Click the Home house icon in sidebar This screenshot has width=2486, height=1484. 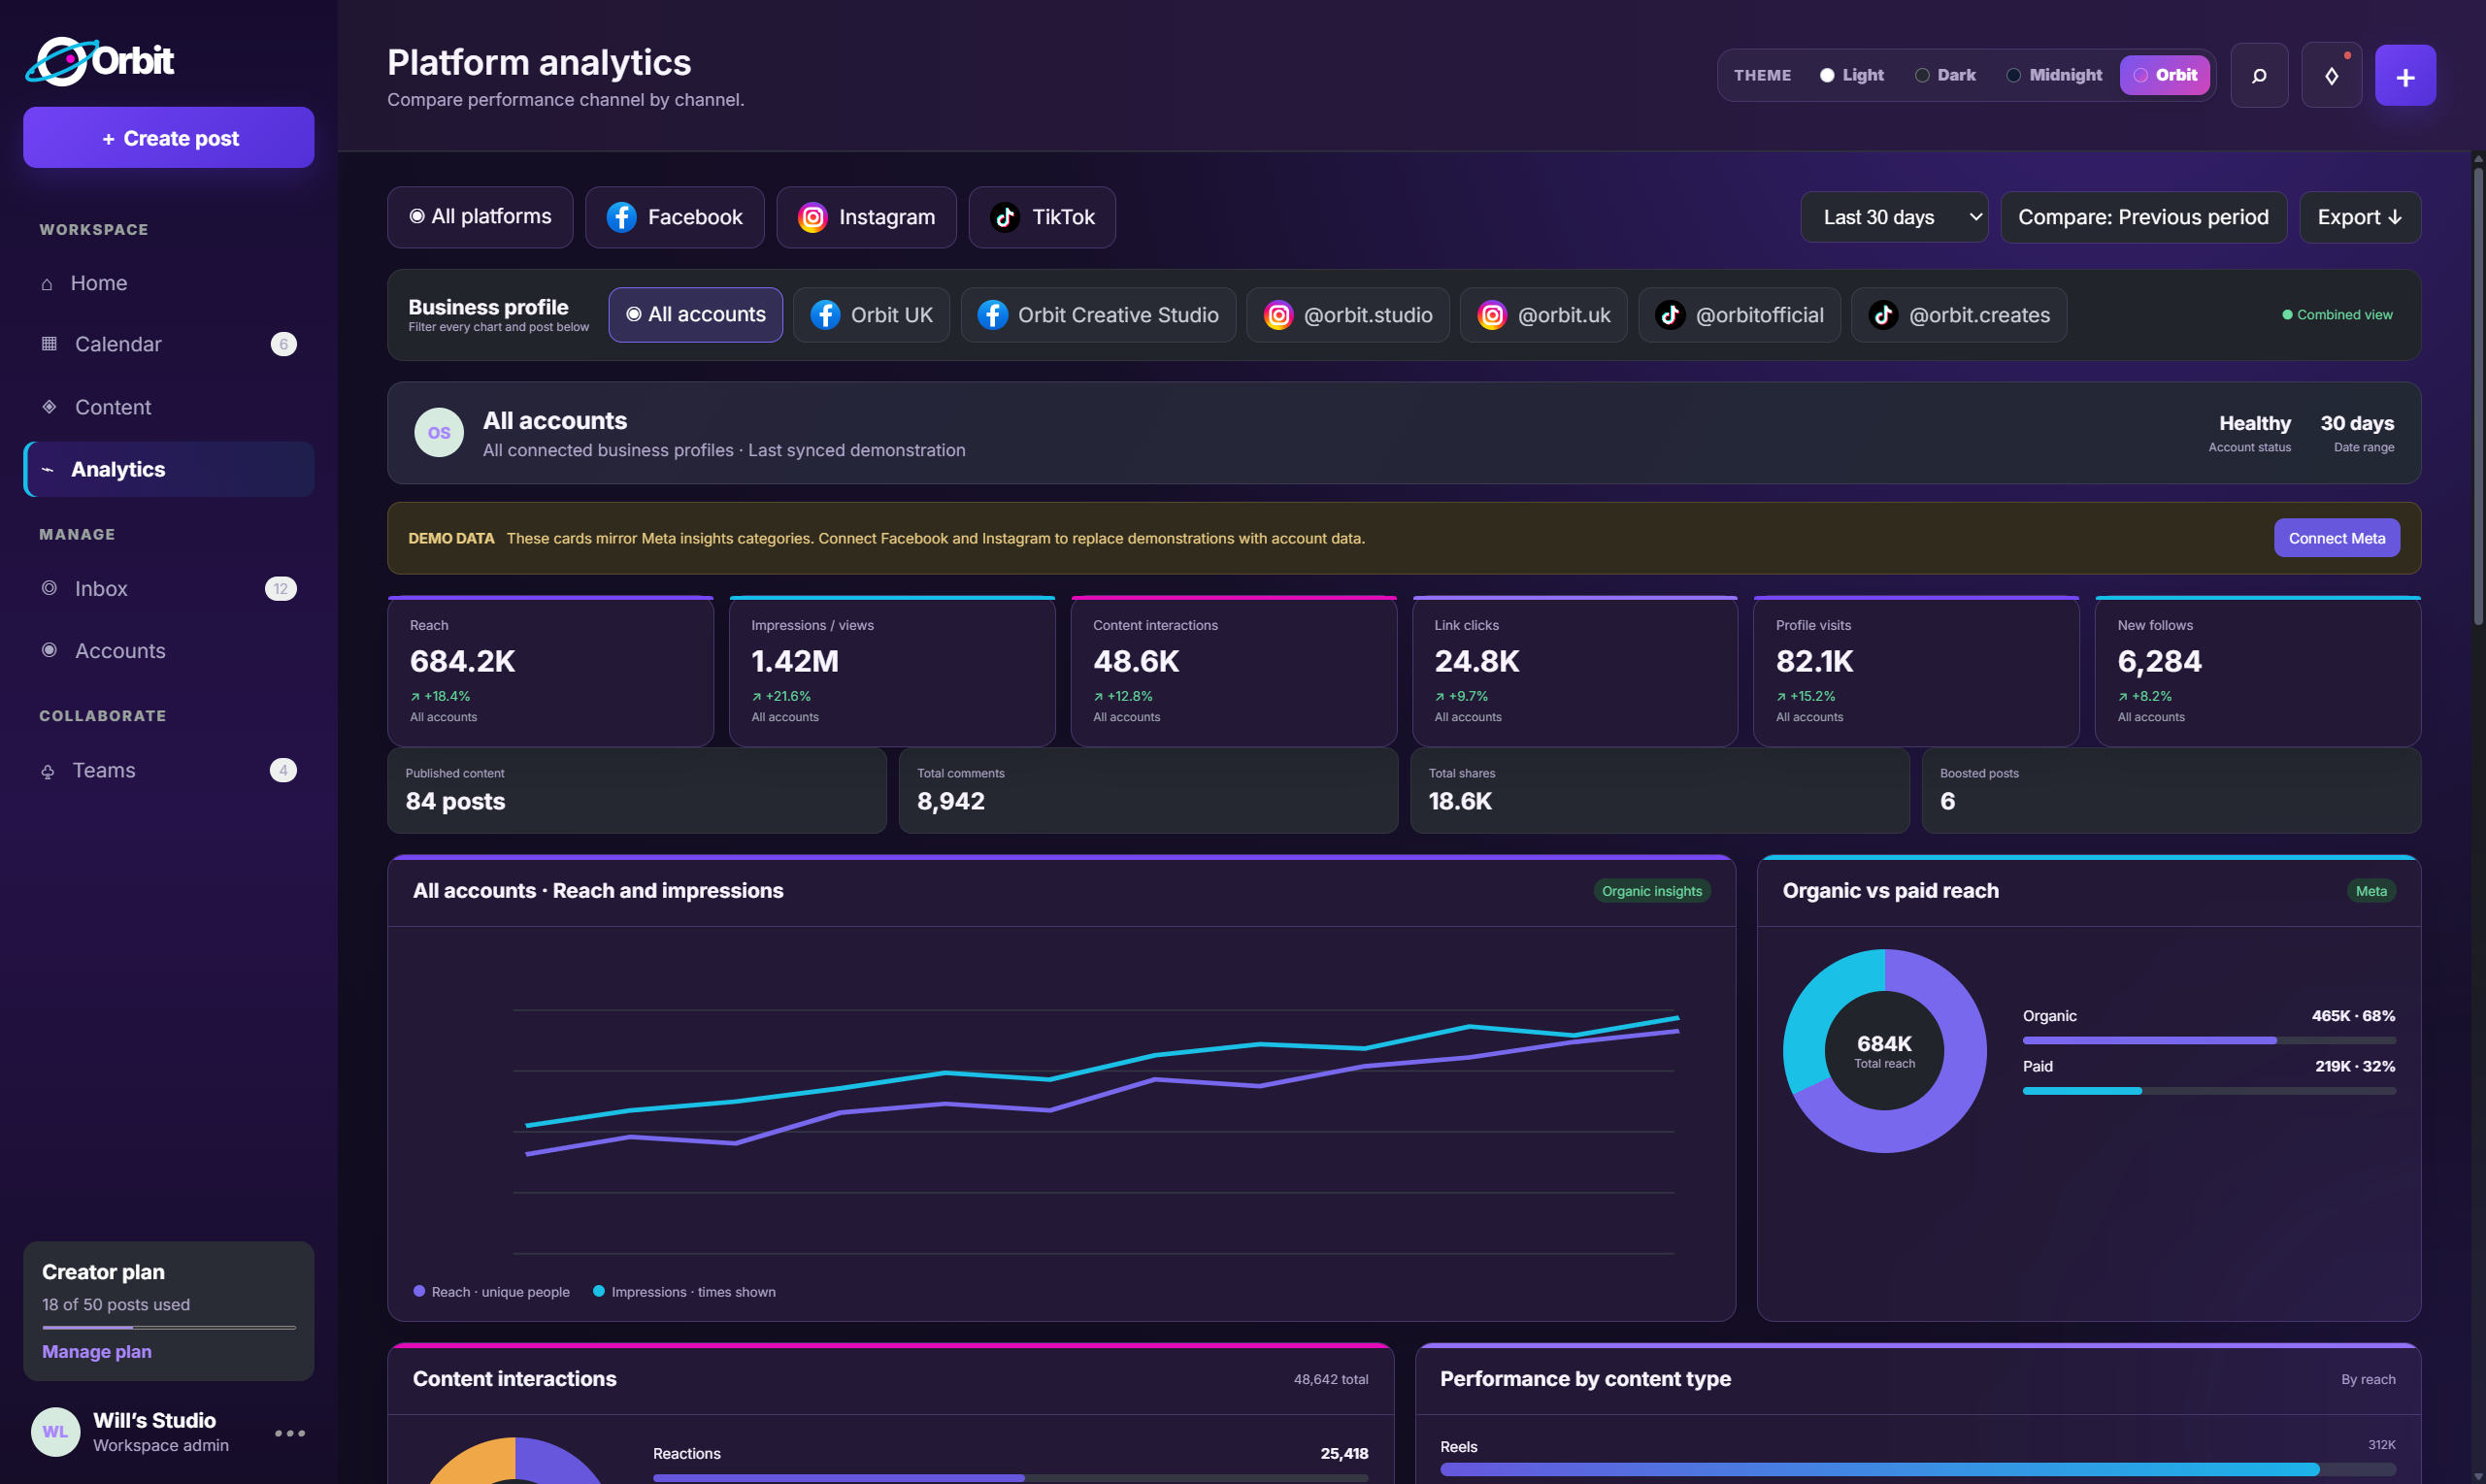47,284
